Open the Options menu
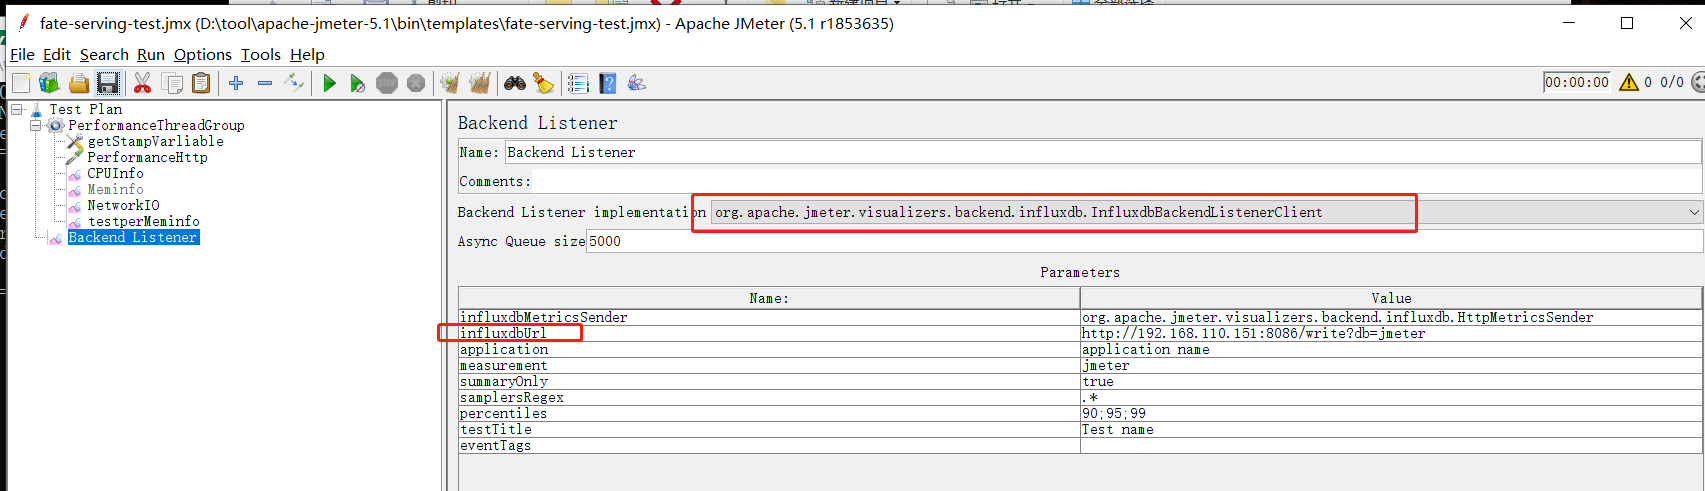 203,54
